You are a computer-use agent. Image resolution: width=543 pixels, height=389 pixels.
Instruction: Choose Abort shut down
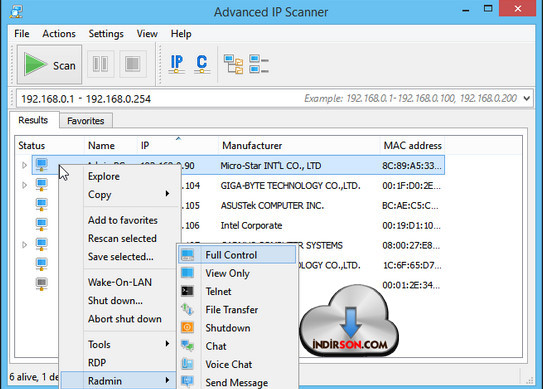point(125,319)
